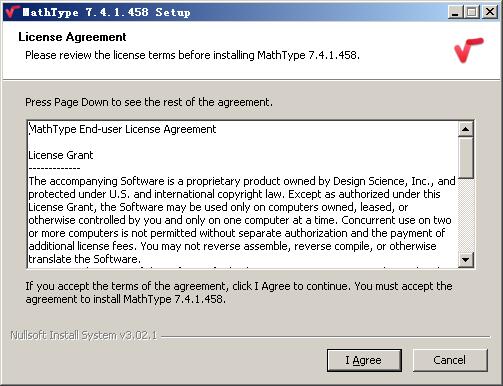Click the disabled maximize button
The height and width of the screenshot is (386, 503).
pyautogui.click(x=472, y=12)
